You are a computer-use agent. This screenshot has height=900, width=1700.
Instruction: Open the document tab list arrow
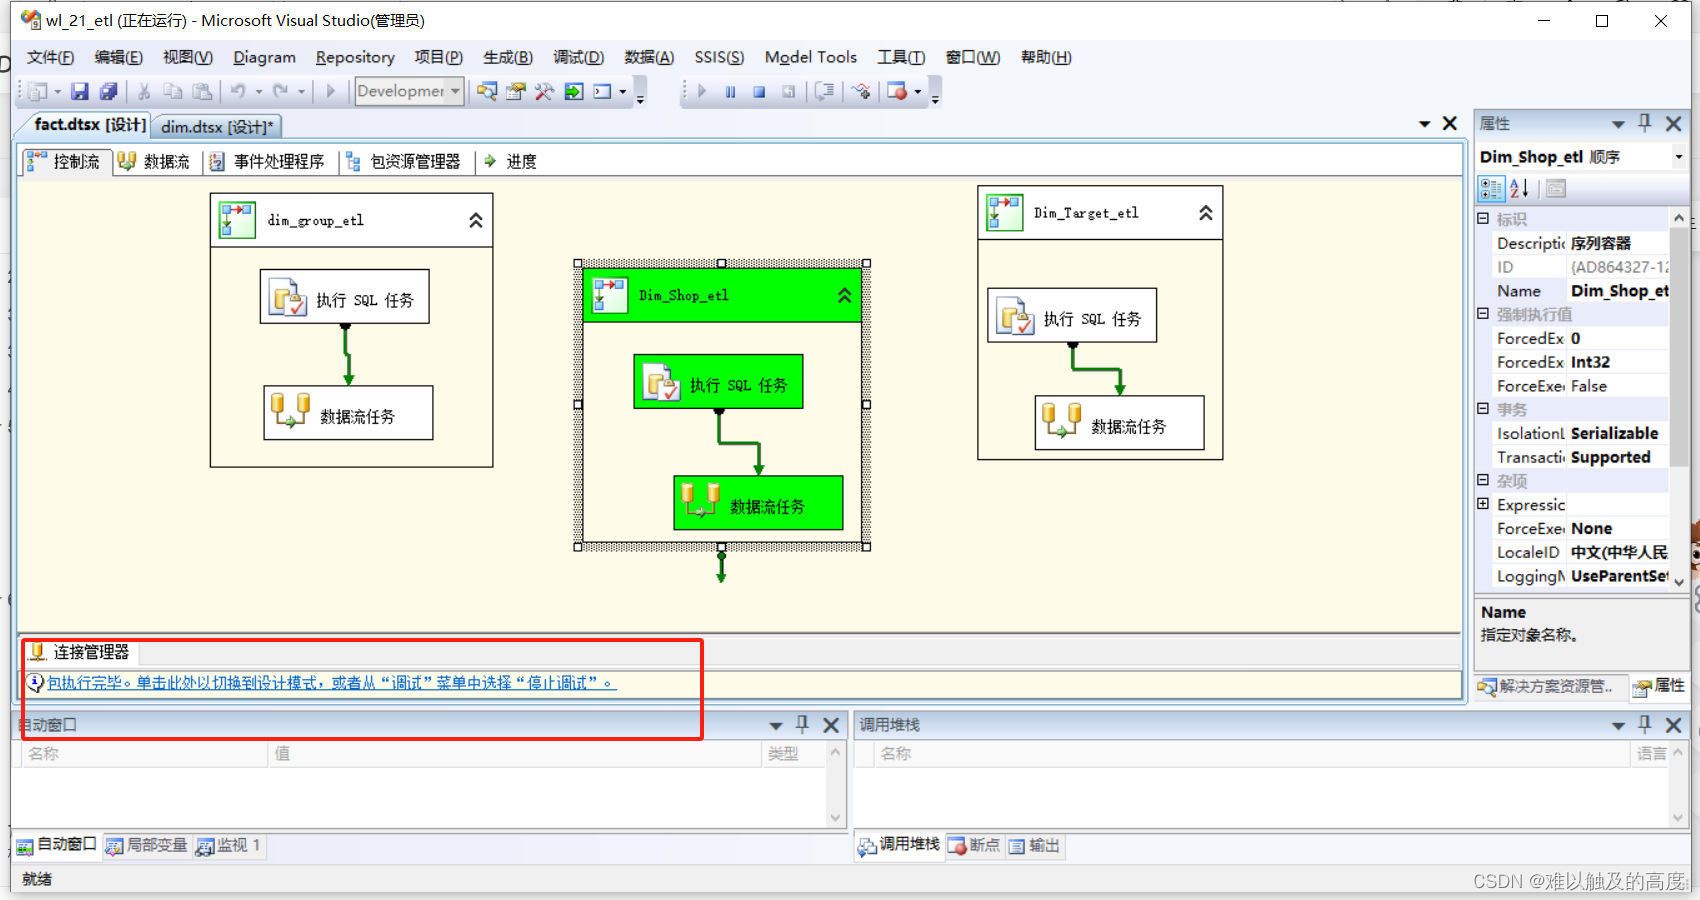click(x=1424, y=124)
